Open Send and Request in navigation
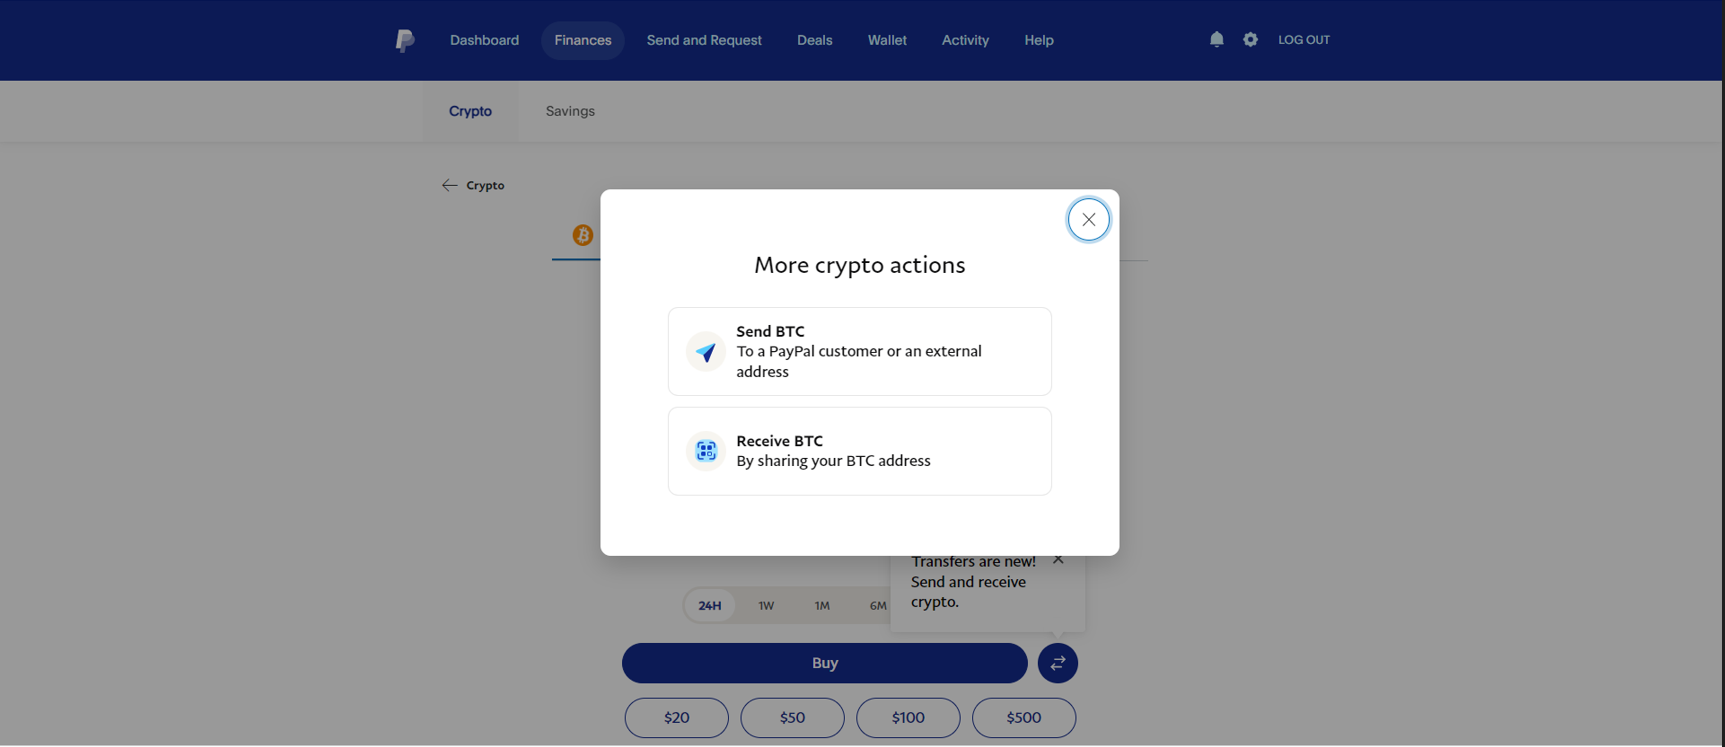The width and height of the screenshot is (1725, 747). coord(704,40)
